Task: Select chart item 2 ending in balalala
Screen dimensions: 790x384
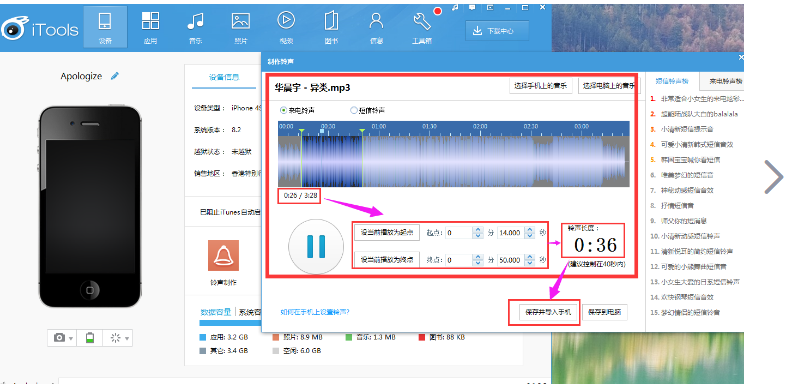Action: [694, 114]
